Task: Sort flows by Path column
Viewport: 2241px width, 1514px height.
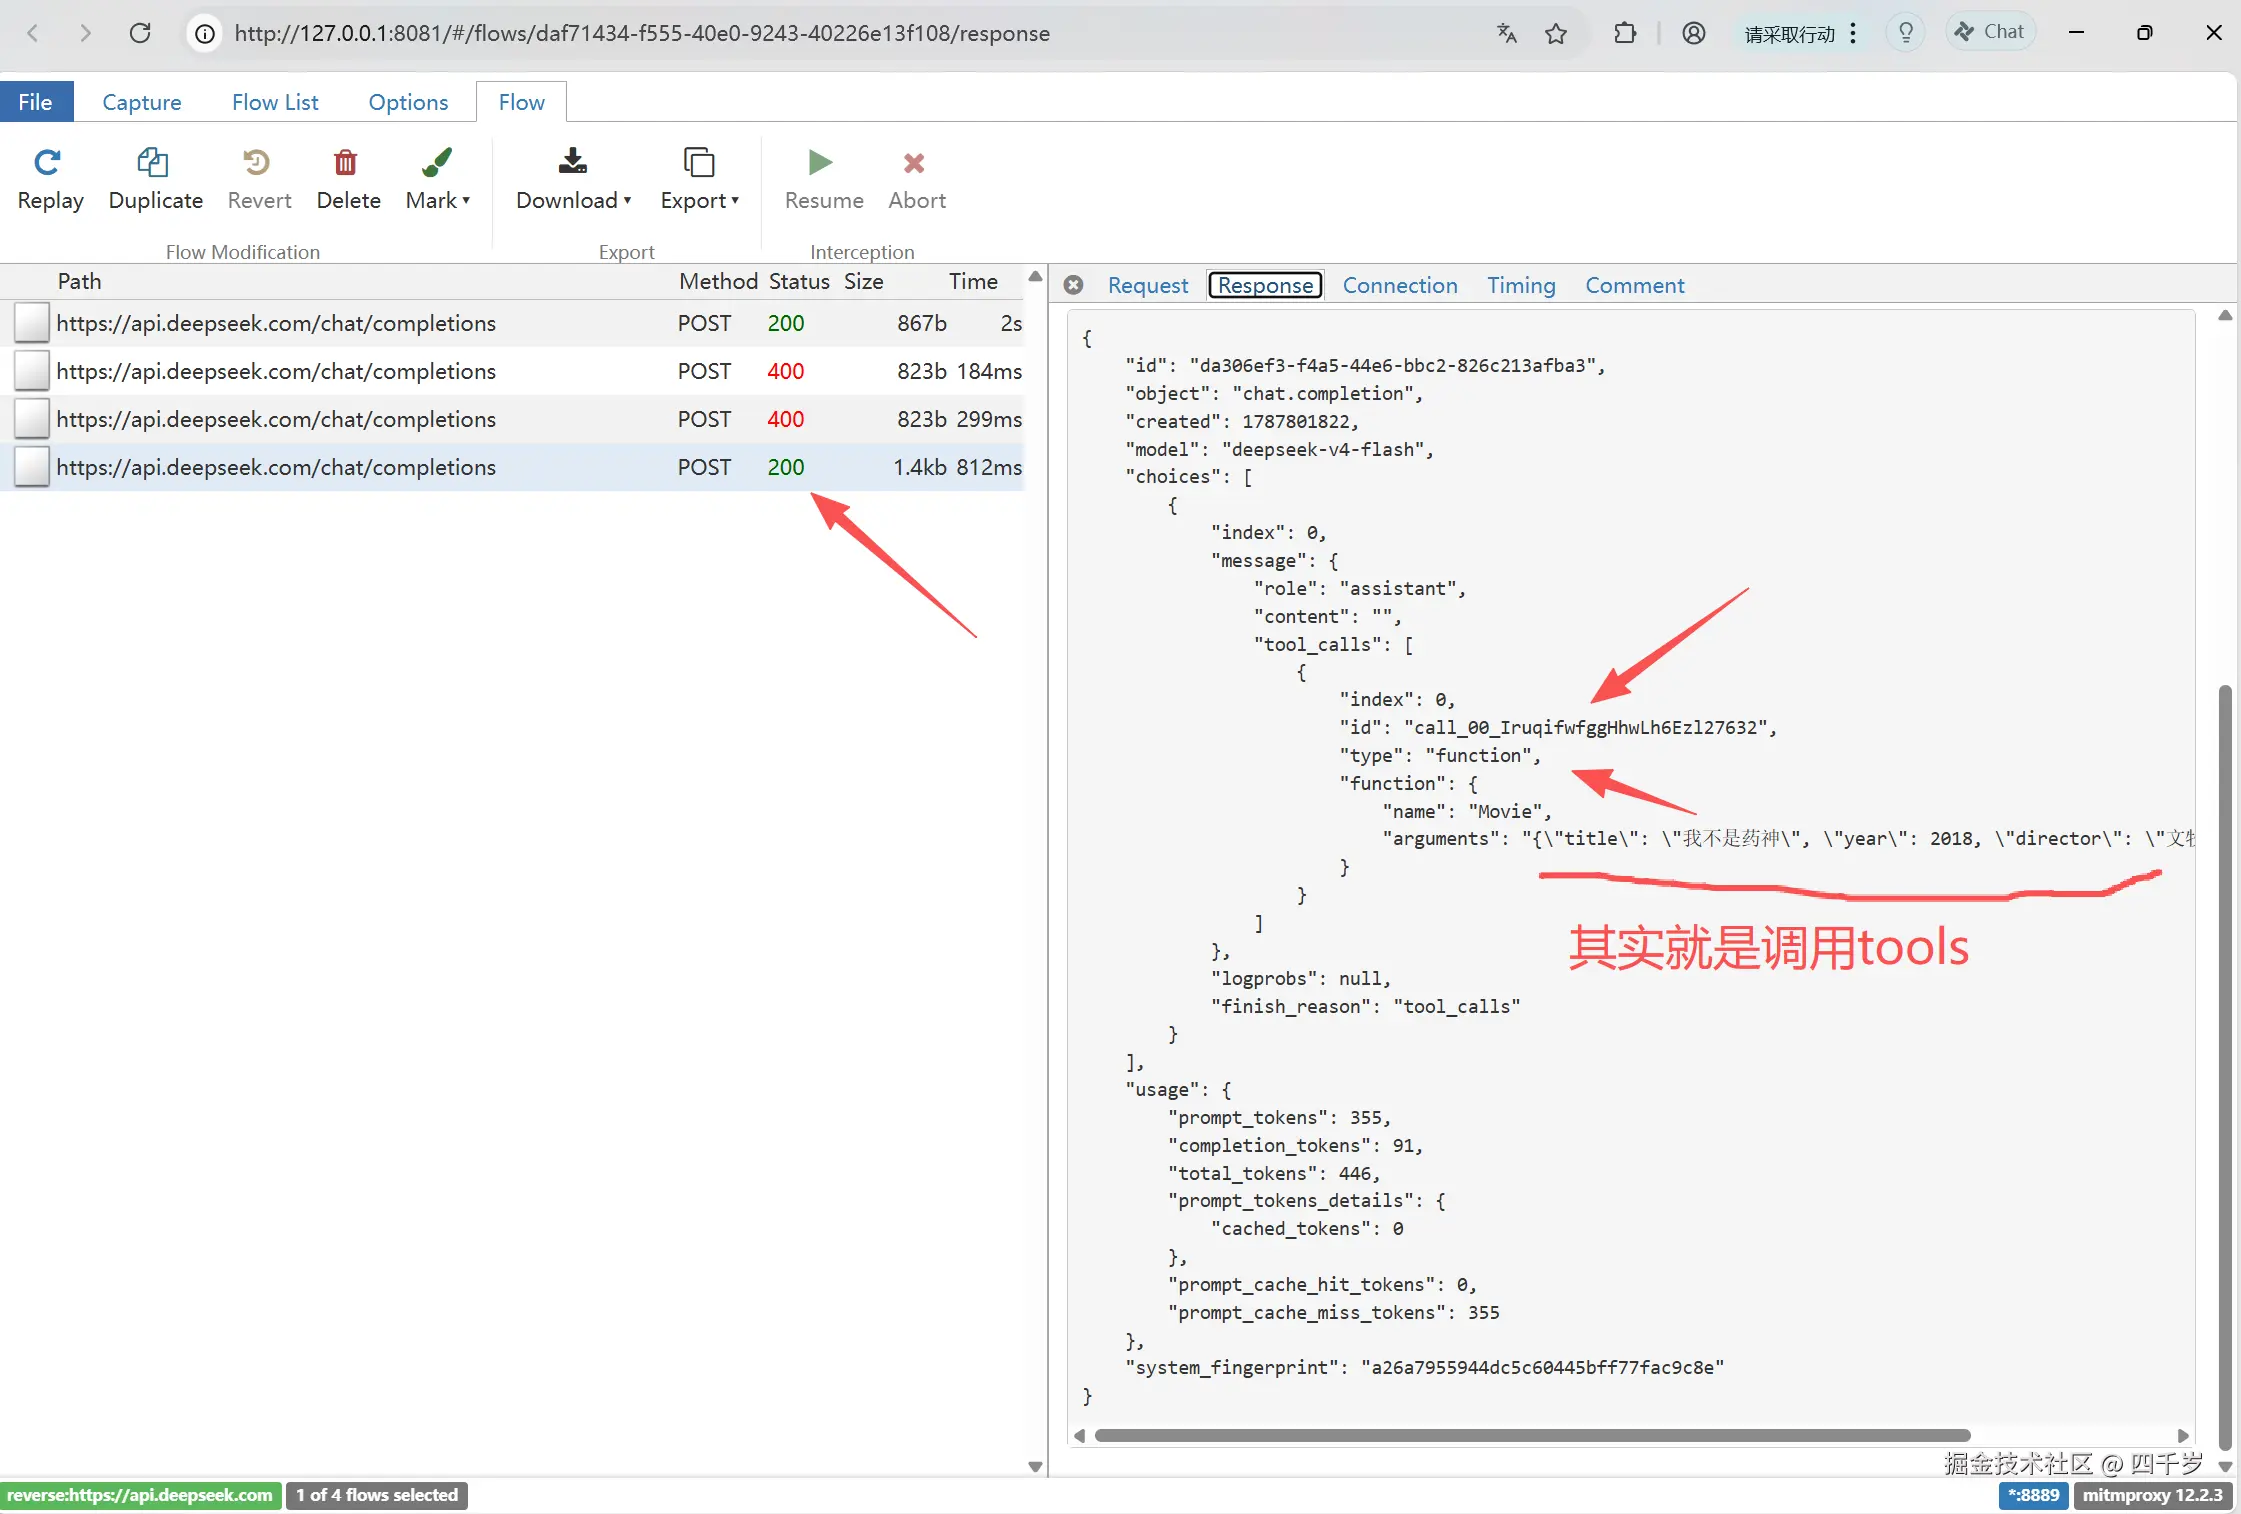Action: (x=80, y=281)
